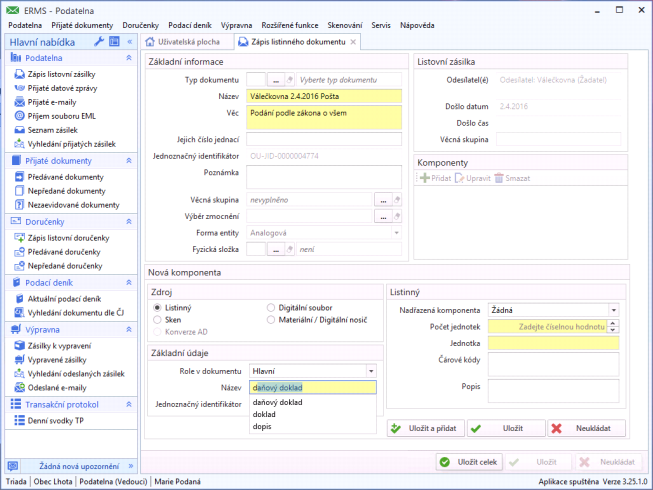Collapse the Výpravna sidebar section
The width and height of the screenshot is (653, 490).
(x=129, y=330)
